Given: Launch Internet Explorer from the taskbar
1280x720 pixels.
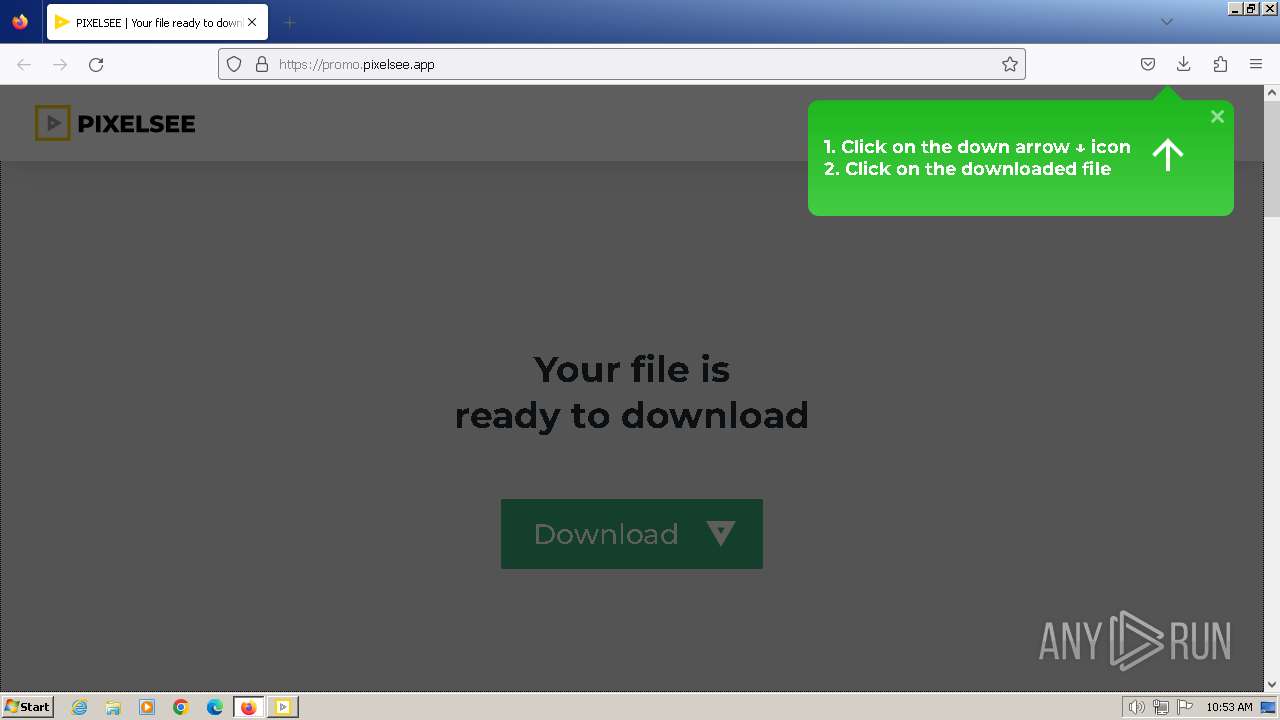Looking at the screenshot, I should (x=80, y=707).
